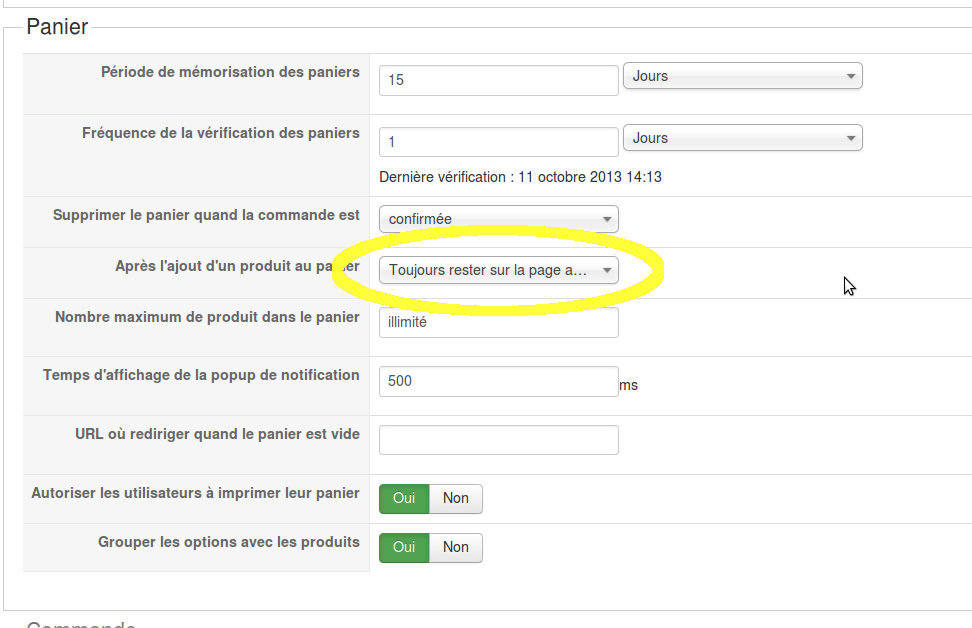Open the verification frequency 'Jours' unit dropdown
The width and height of the screenshot is (972, 628).
[742, 138]
